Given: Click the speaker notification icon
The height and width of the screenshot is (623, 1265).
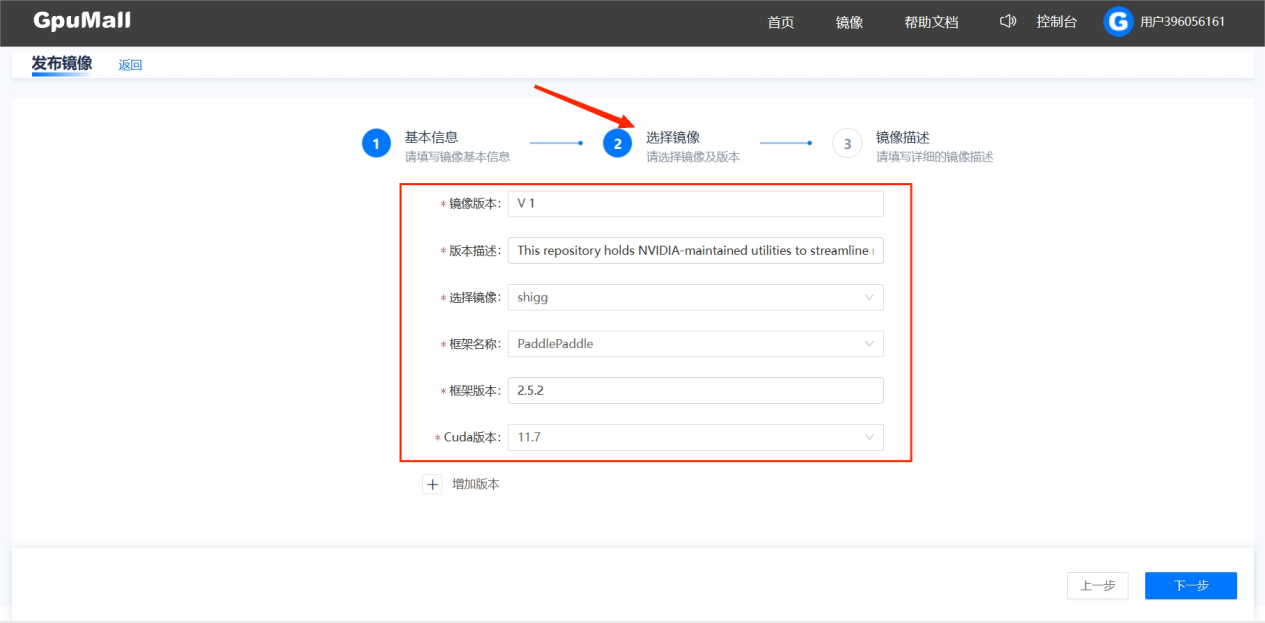Looking at the screenshot, I should coord(1008,21).
